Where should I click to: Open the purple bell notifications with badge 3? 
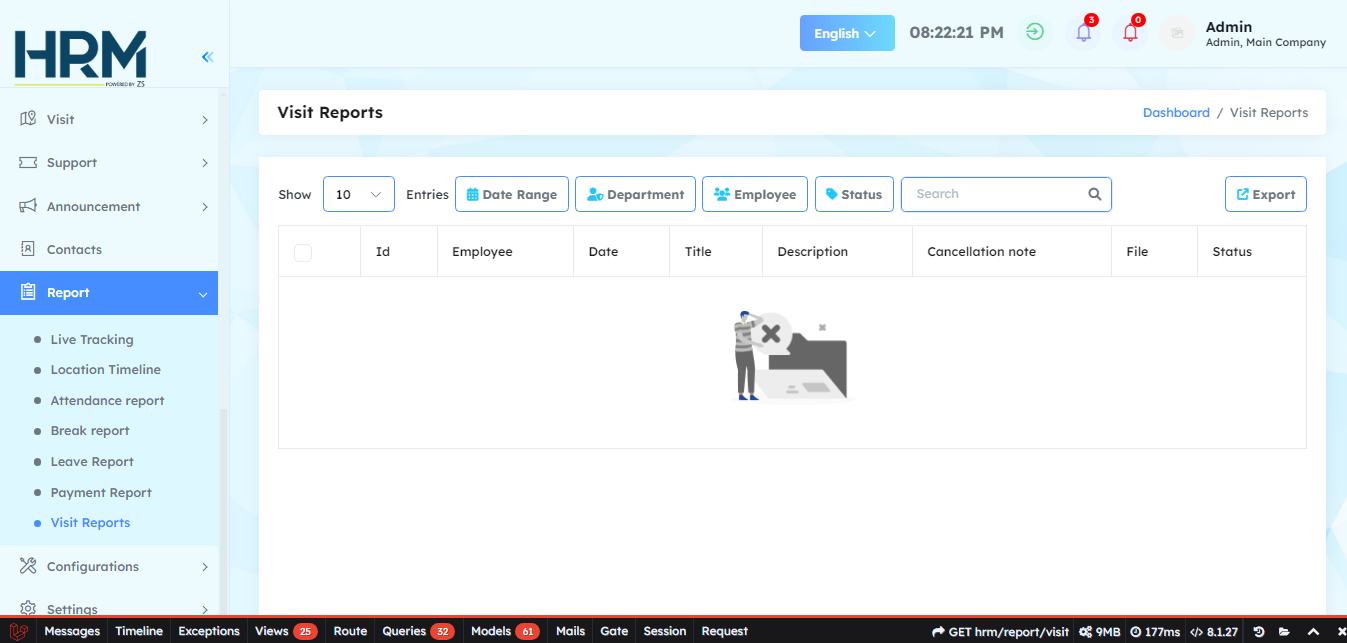[1084, 33]
